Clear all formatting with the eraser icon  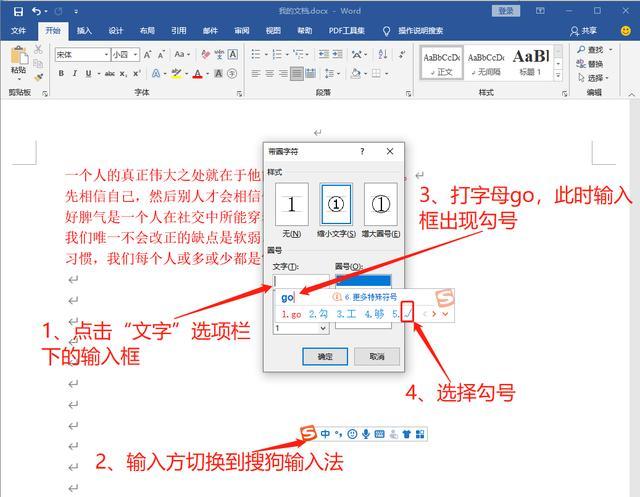click(205, 54)
